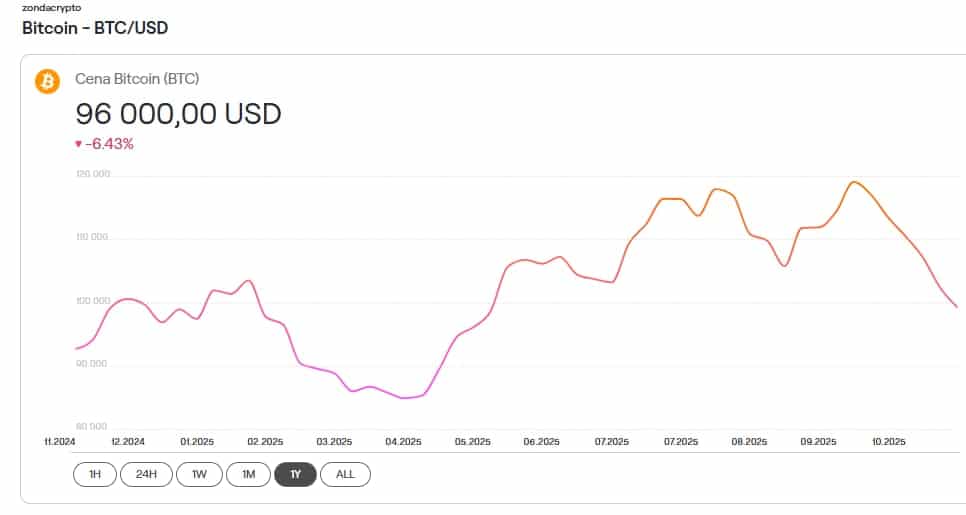Choose the 1W time range
The width and height of the screenshot is (966, 515).
(199, 474)
